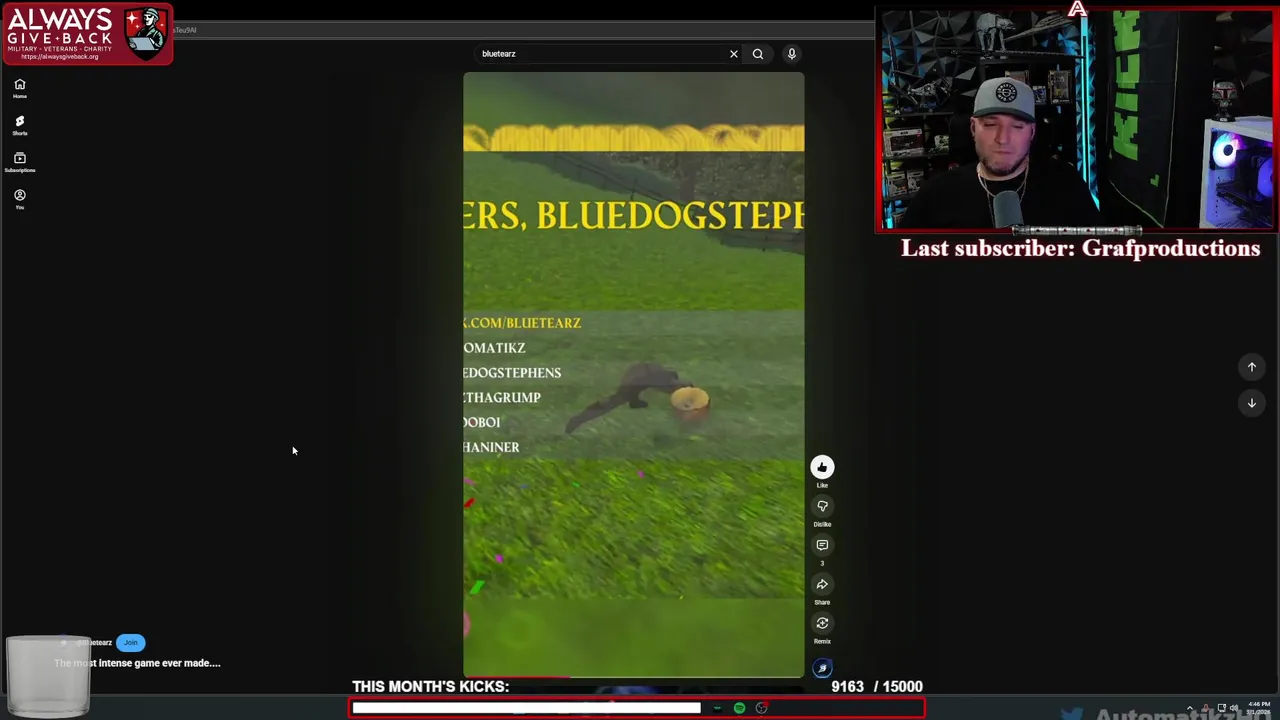Open the You sidebar item

coord(19,199)
